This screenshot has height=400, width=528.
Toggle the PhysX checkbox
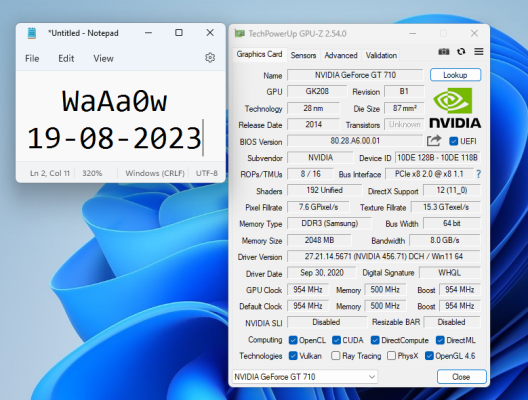391,356
